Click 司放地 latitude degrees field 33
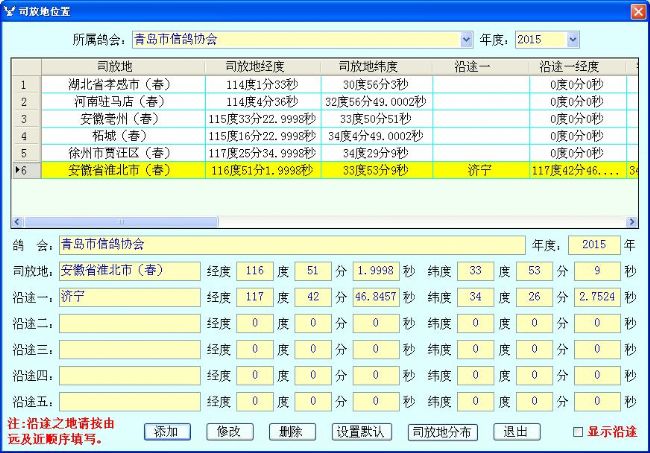This screenshot has height=453, width=650. pos(475,271)
